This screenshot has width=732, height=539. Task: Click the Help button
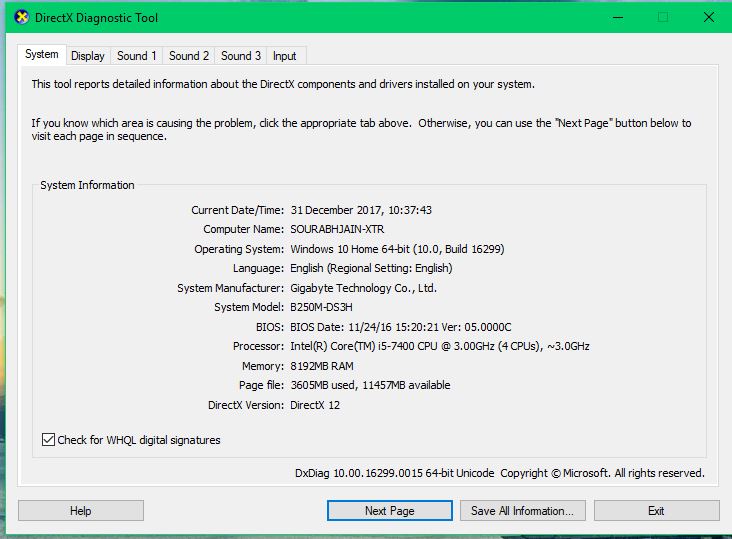(81, 511)
